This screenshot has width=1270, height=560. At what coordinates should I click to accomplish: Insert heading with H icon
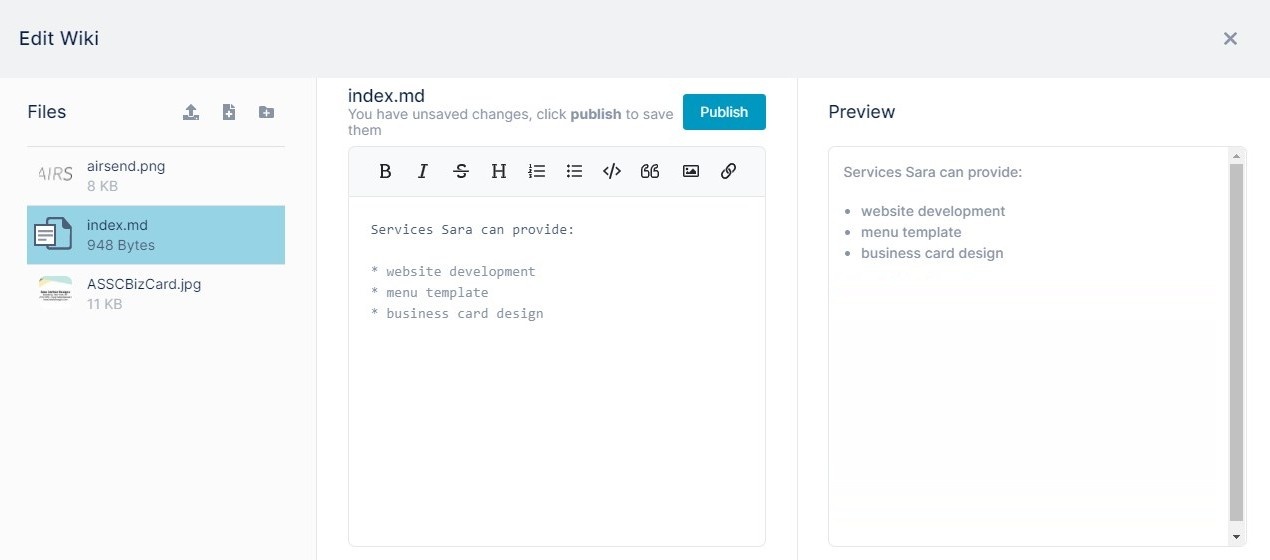click(x=499, y=171)
